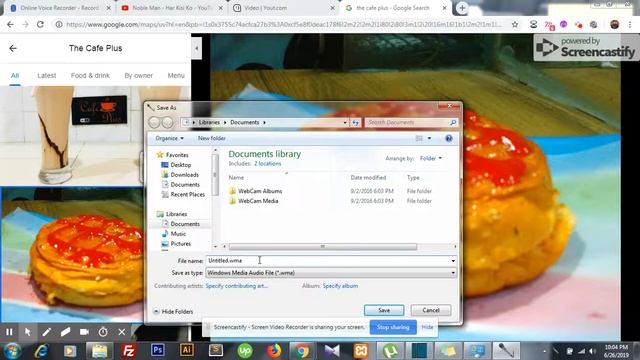
Task: Switch to Chrome in the taskbar
Action: tap(303, 351)
